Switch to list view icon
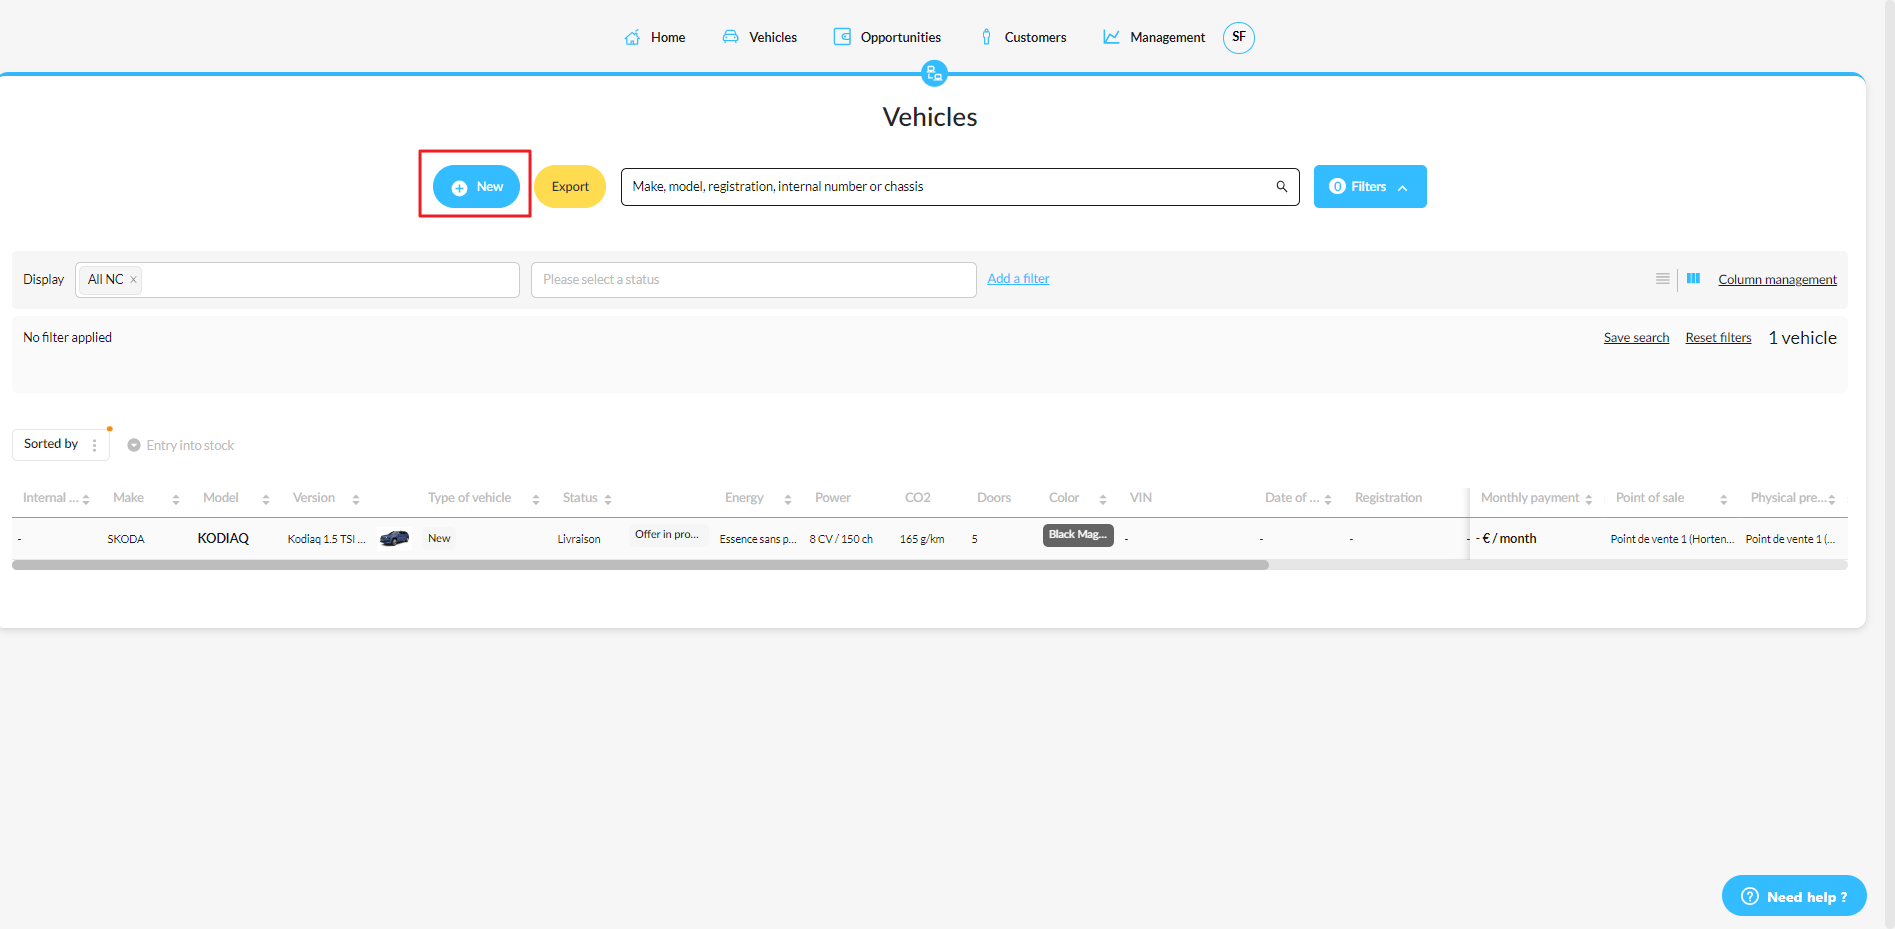 coord(1662,279)
